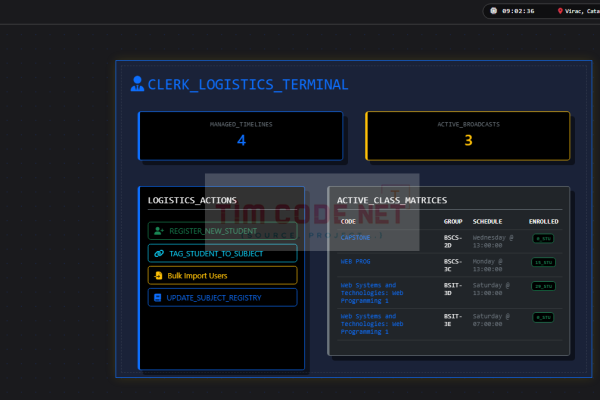The image size is (600, 400).
Task: Click the MANAGED_TIMELINES card showing 4
Action: (241, 136)
